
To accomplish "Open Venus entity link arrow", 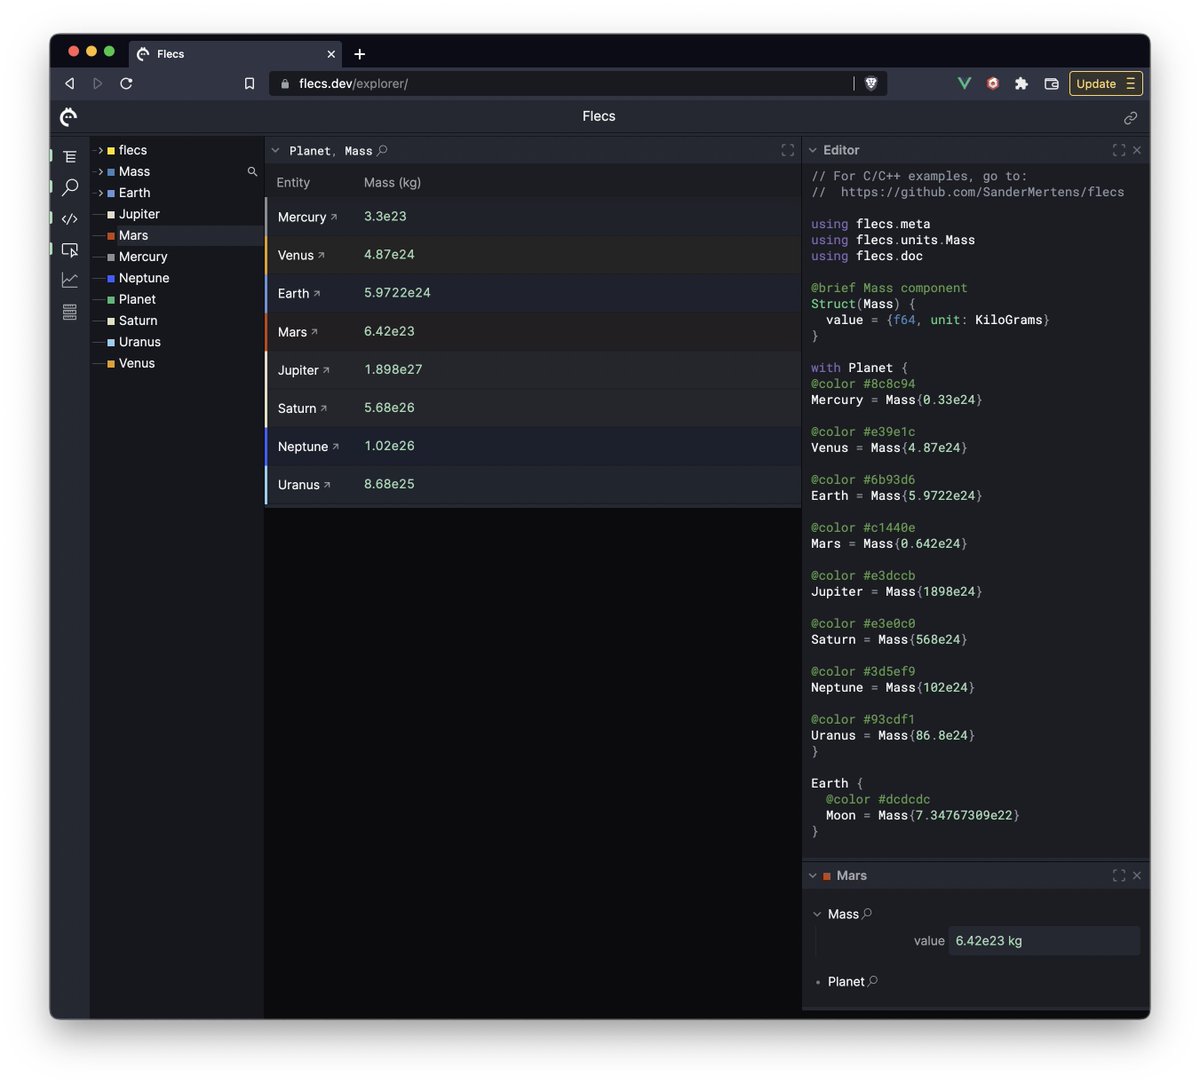I will pyautogui.click(x=321, y=255).
